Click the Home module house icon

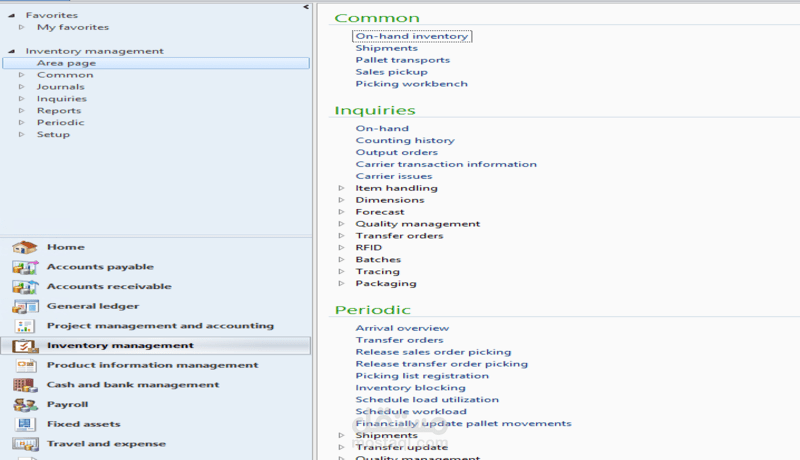(24, 247)
